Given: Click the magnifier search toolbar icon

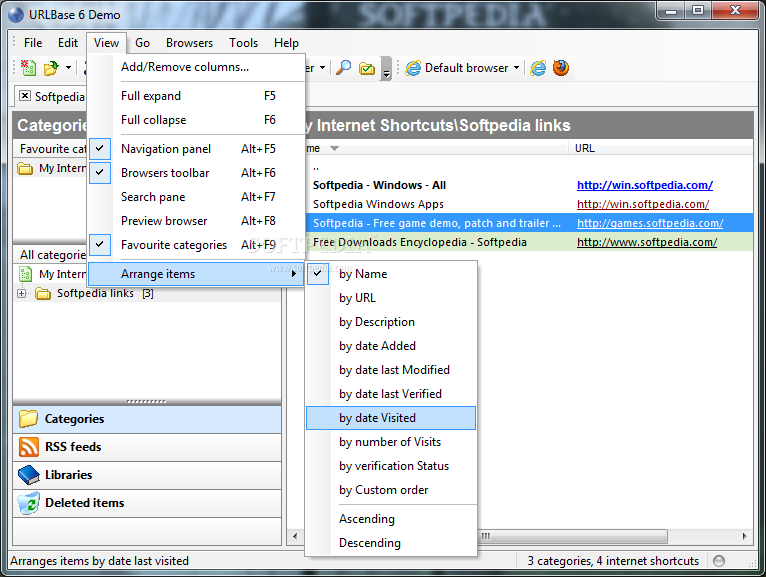Looking at the screenshot, I should click(x=344, y=68).
